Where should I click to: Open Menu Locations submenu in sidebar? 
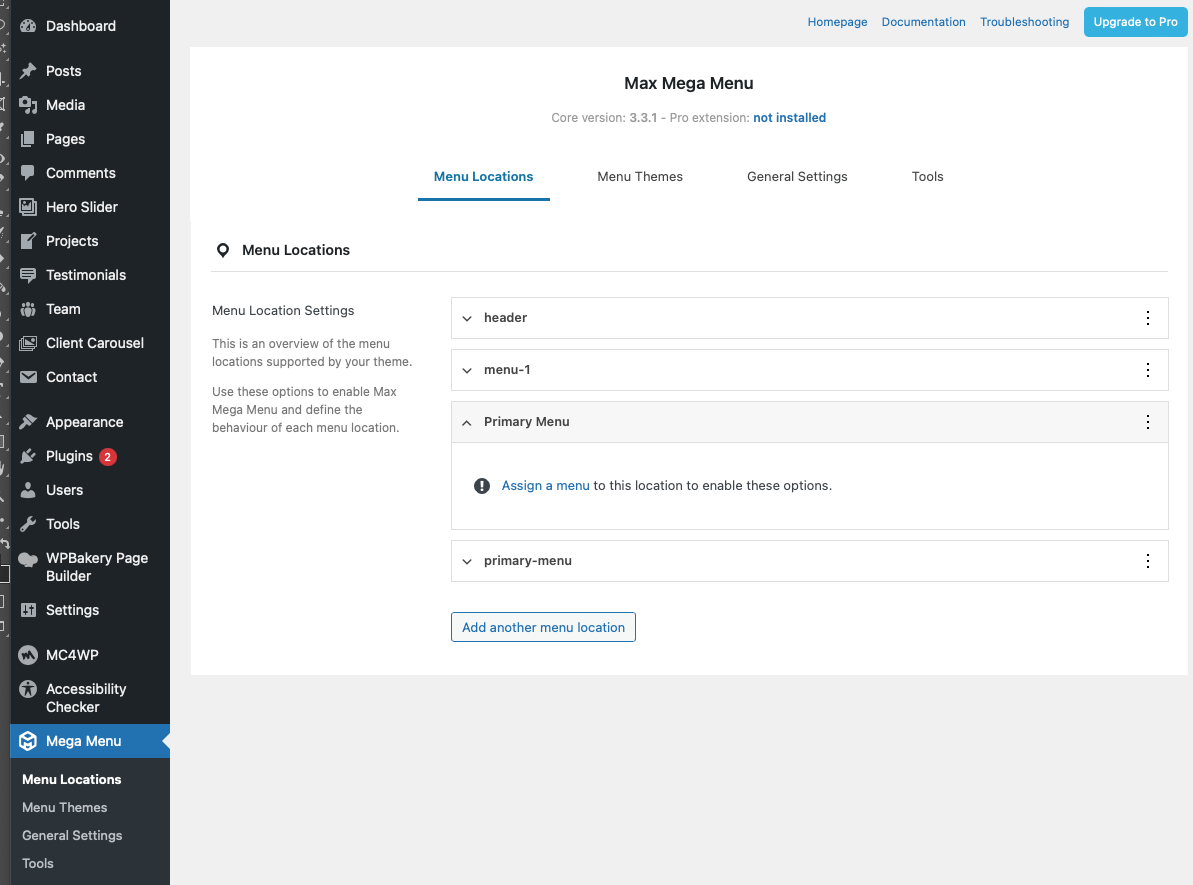[72, 779]
